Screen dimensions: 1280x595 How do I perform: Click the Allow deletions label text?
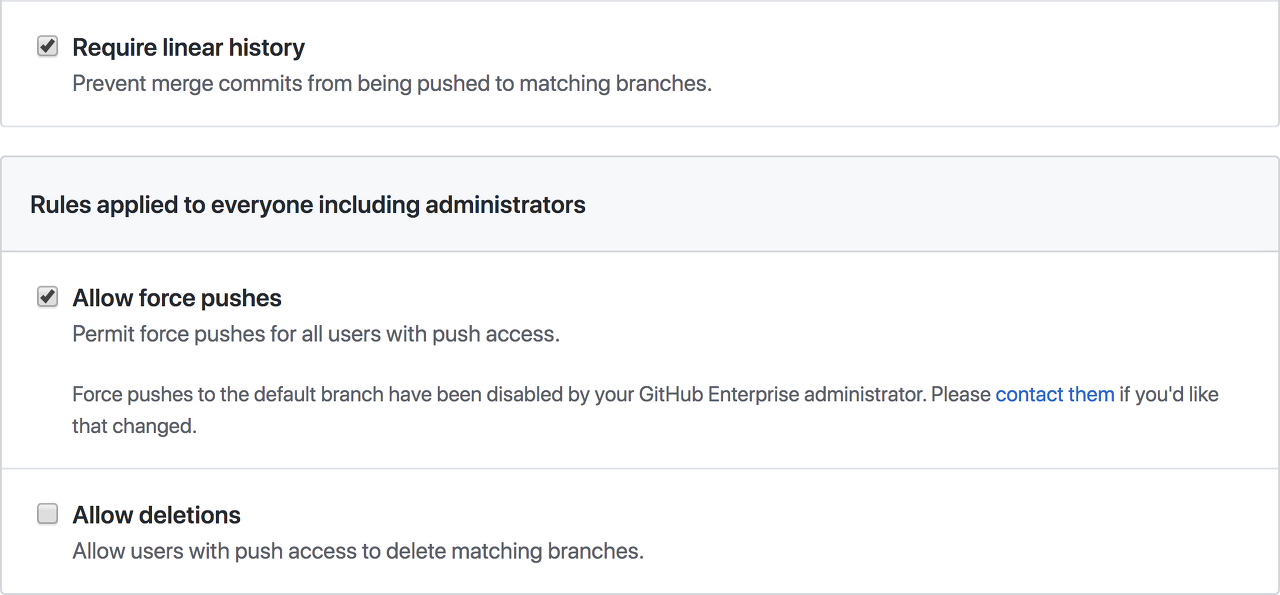tap(157, 515)
